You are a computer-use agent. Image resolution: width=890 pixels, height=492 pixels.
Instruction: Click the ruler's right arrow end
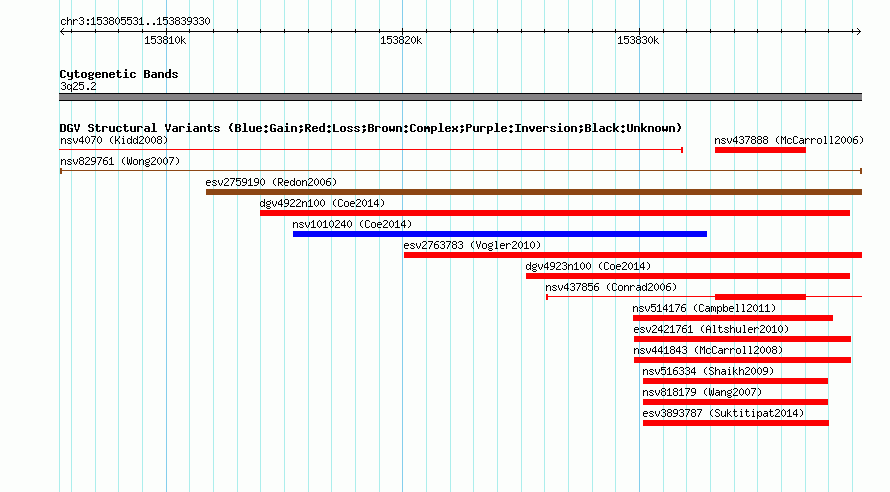tap(858, 32)
